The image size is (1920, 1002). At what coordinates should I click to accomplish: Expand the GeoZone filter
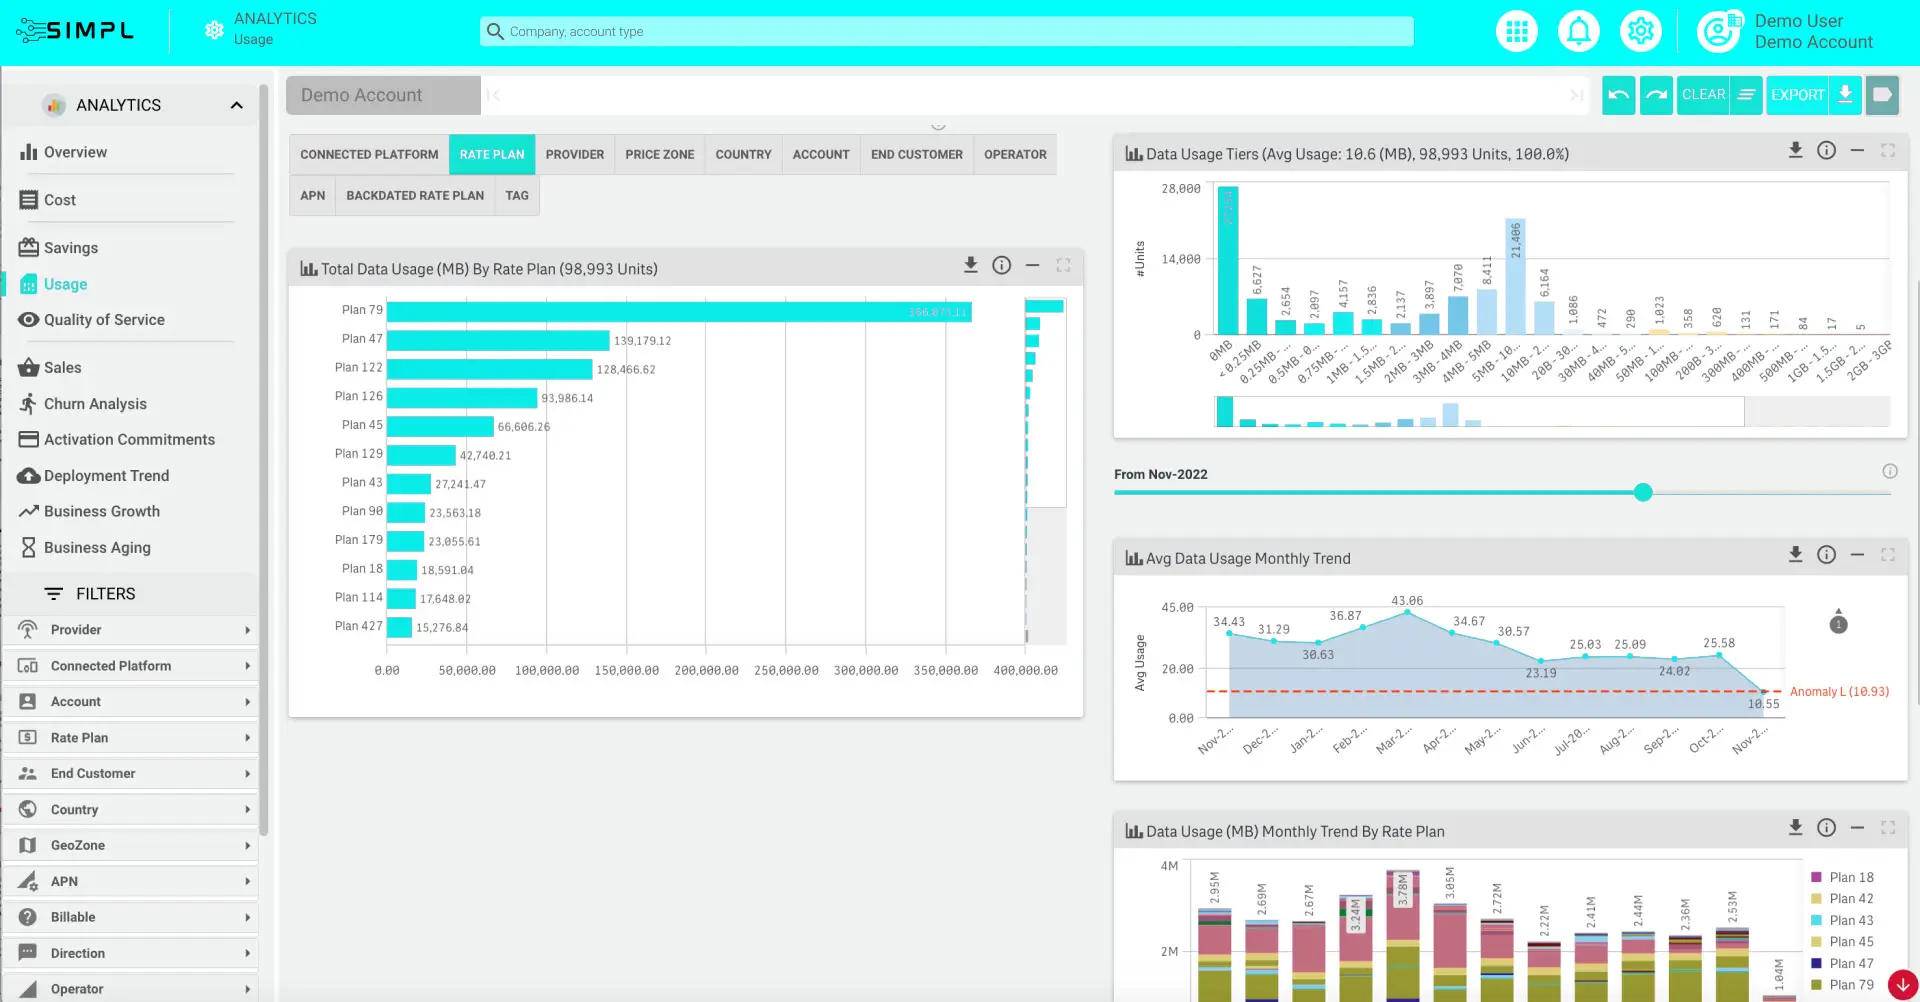[x=131, y=846]
